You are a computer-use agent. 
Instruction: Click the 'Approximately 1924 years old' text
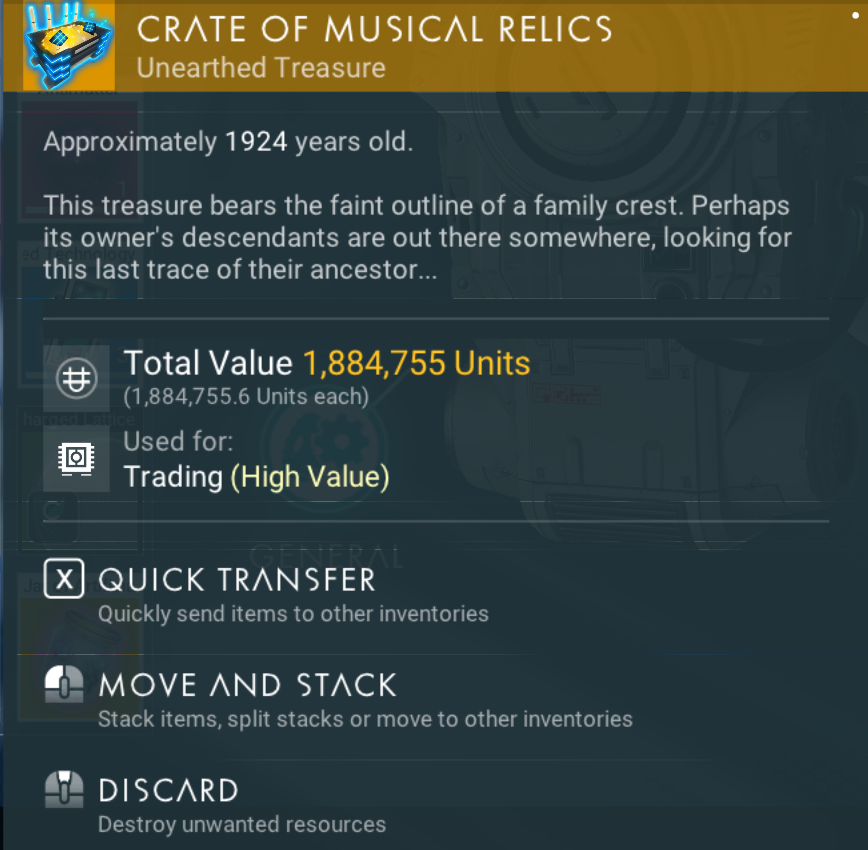click(x=227, y=142)
